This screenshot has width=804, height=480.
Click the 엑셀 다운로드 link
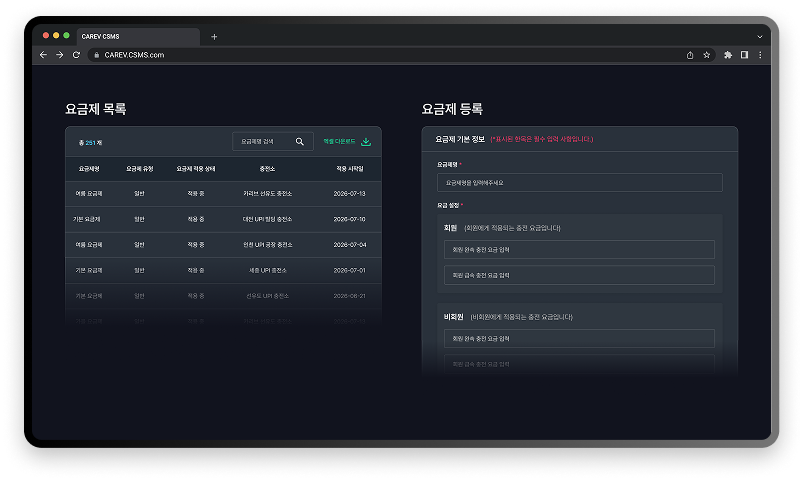(339, 142)
